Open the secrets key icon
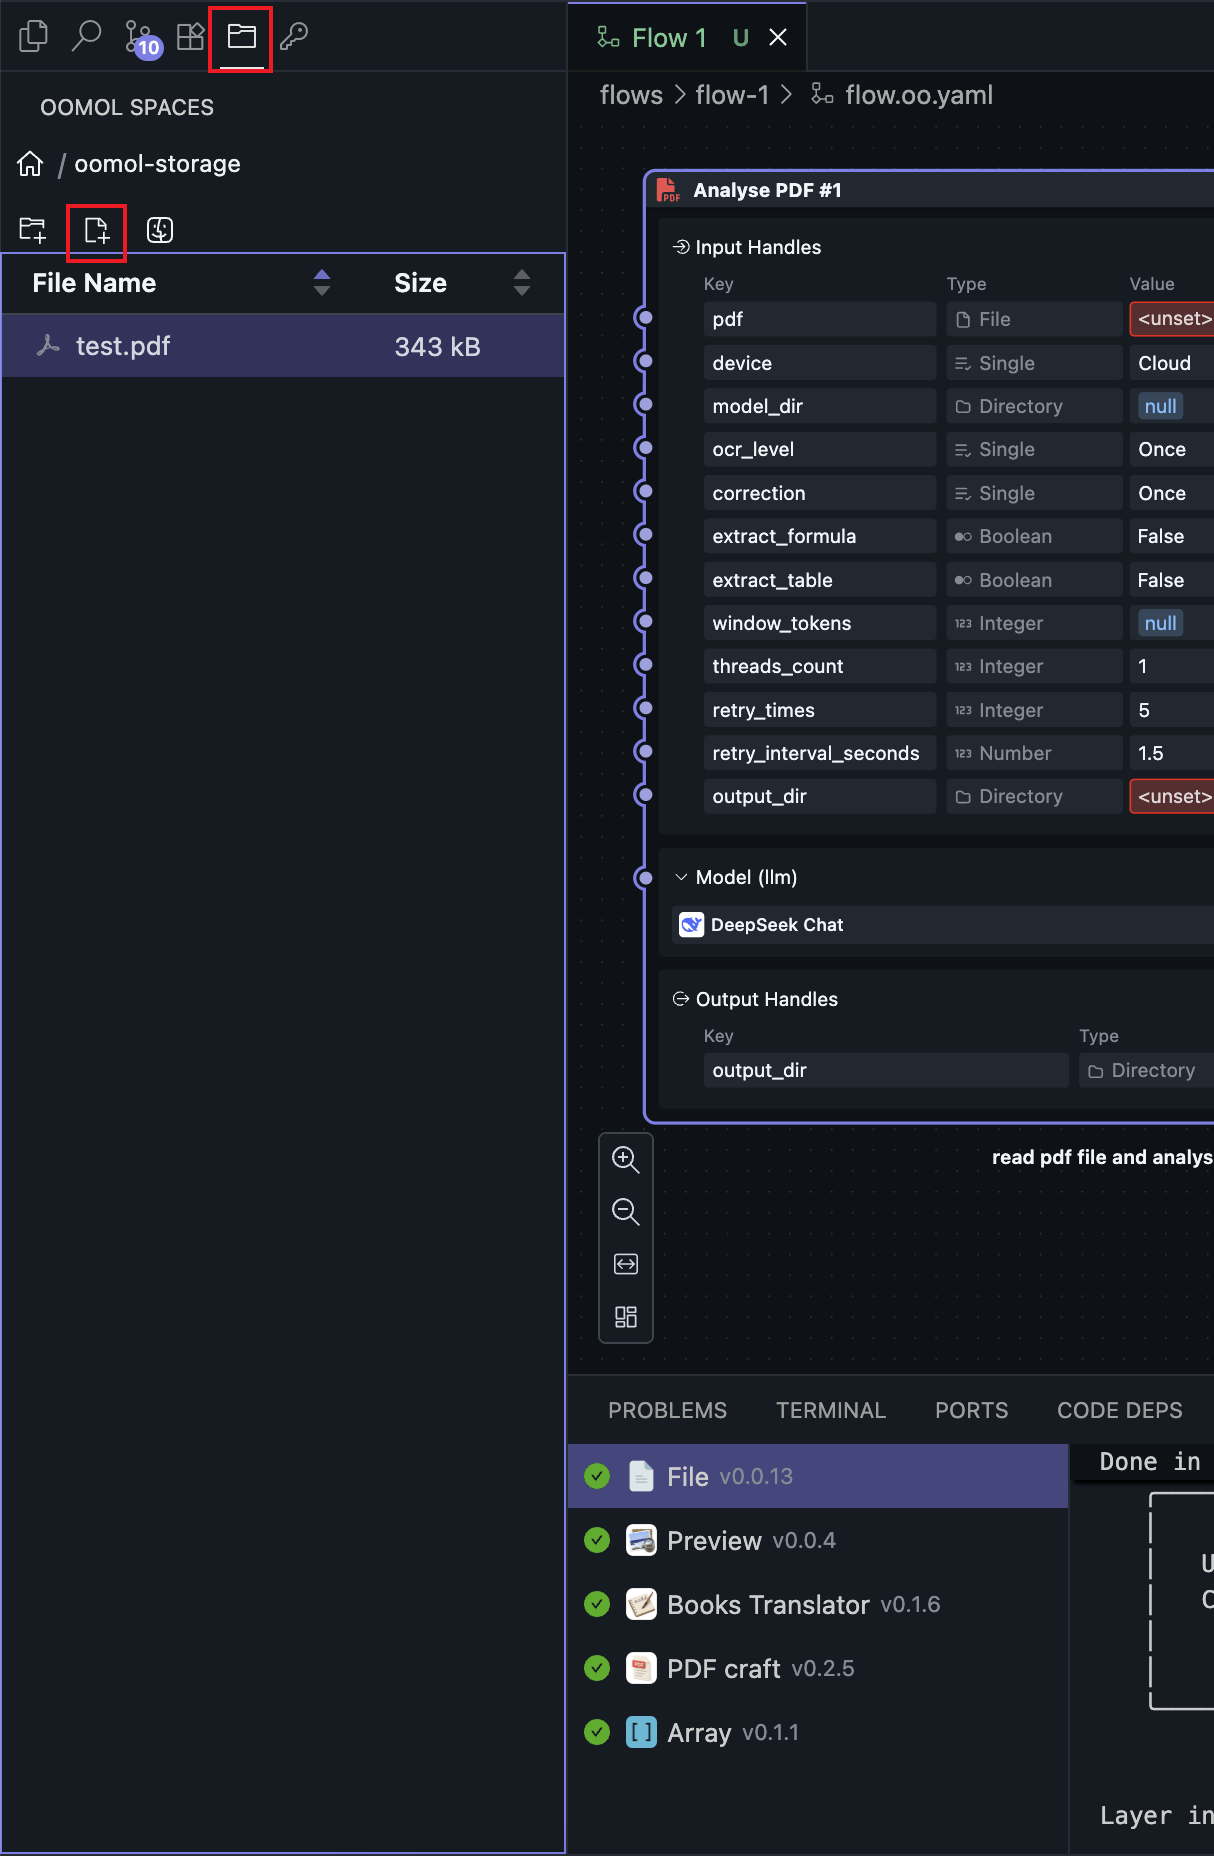Screen dimensions: 1214x1856 (x=294, y=37)
